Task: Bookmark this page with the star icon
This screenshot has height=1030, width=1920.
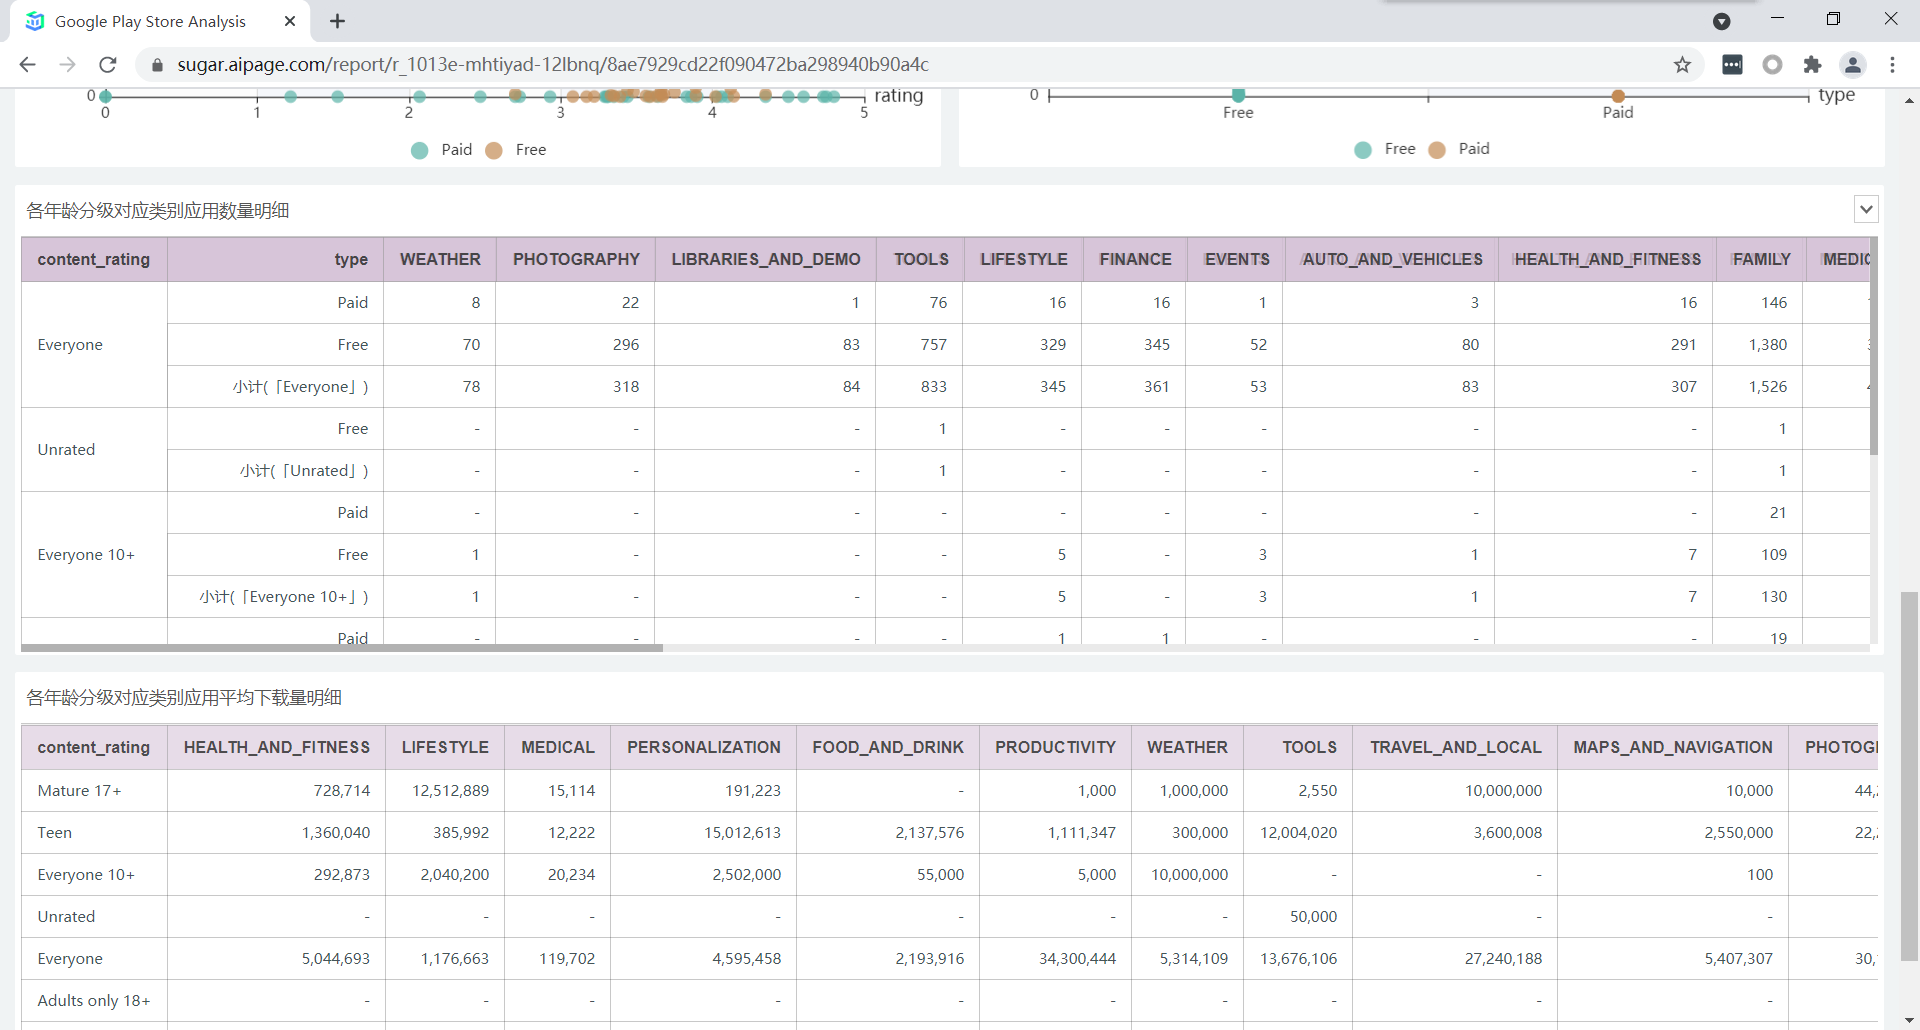Action: pyautogui.click(x=1682, y=64)
